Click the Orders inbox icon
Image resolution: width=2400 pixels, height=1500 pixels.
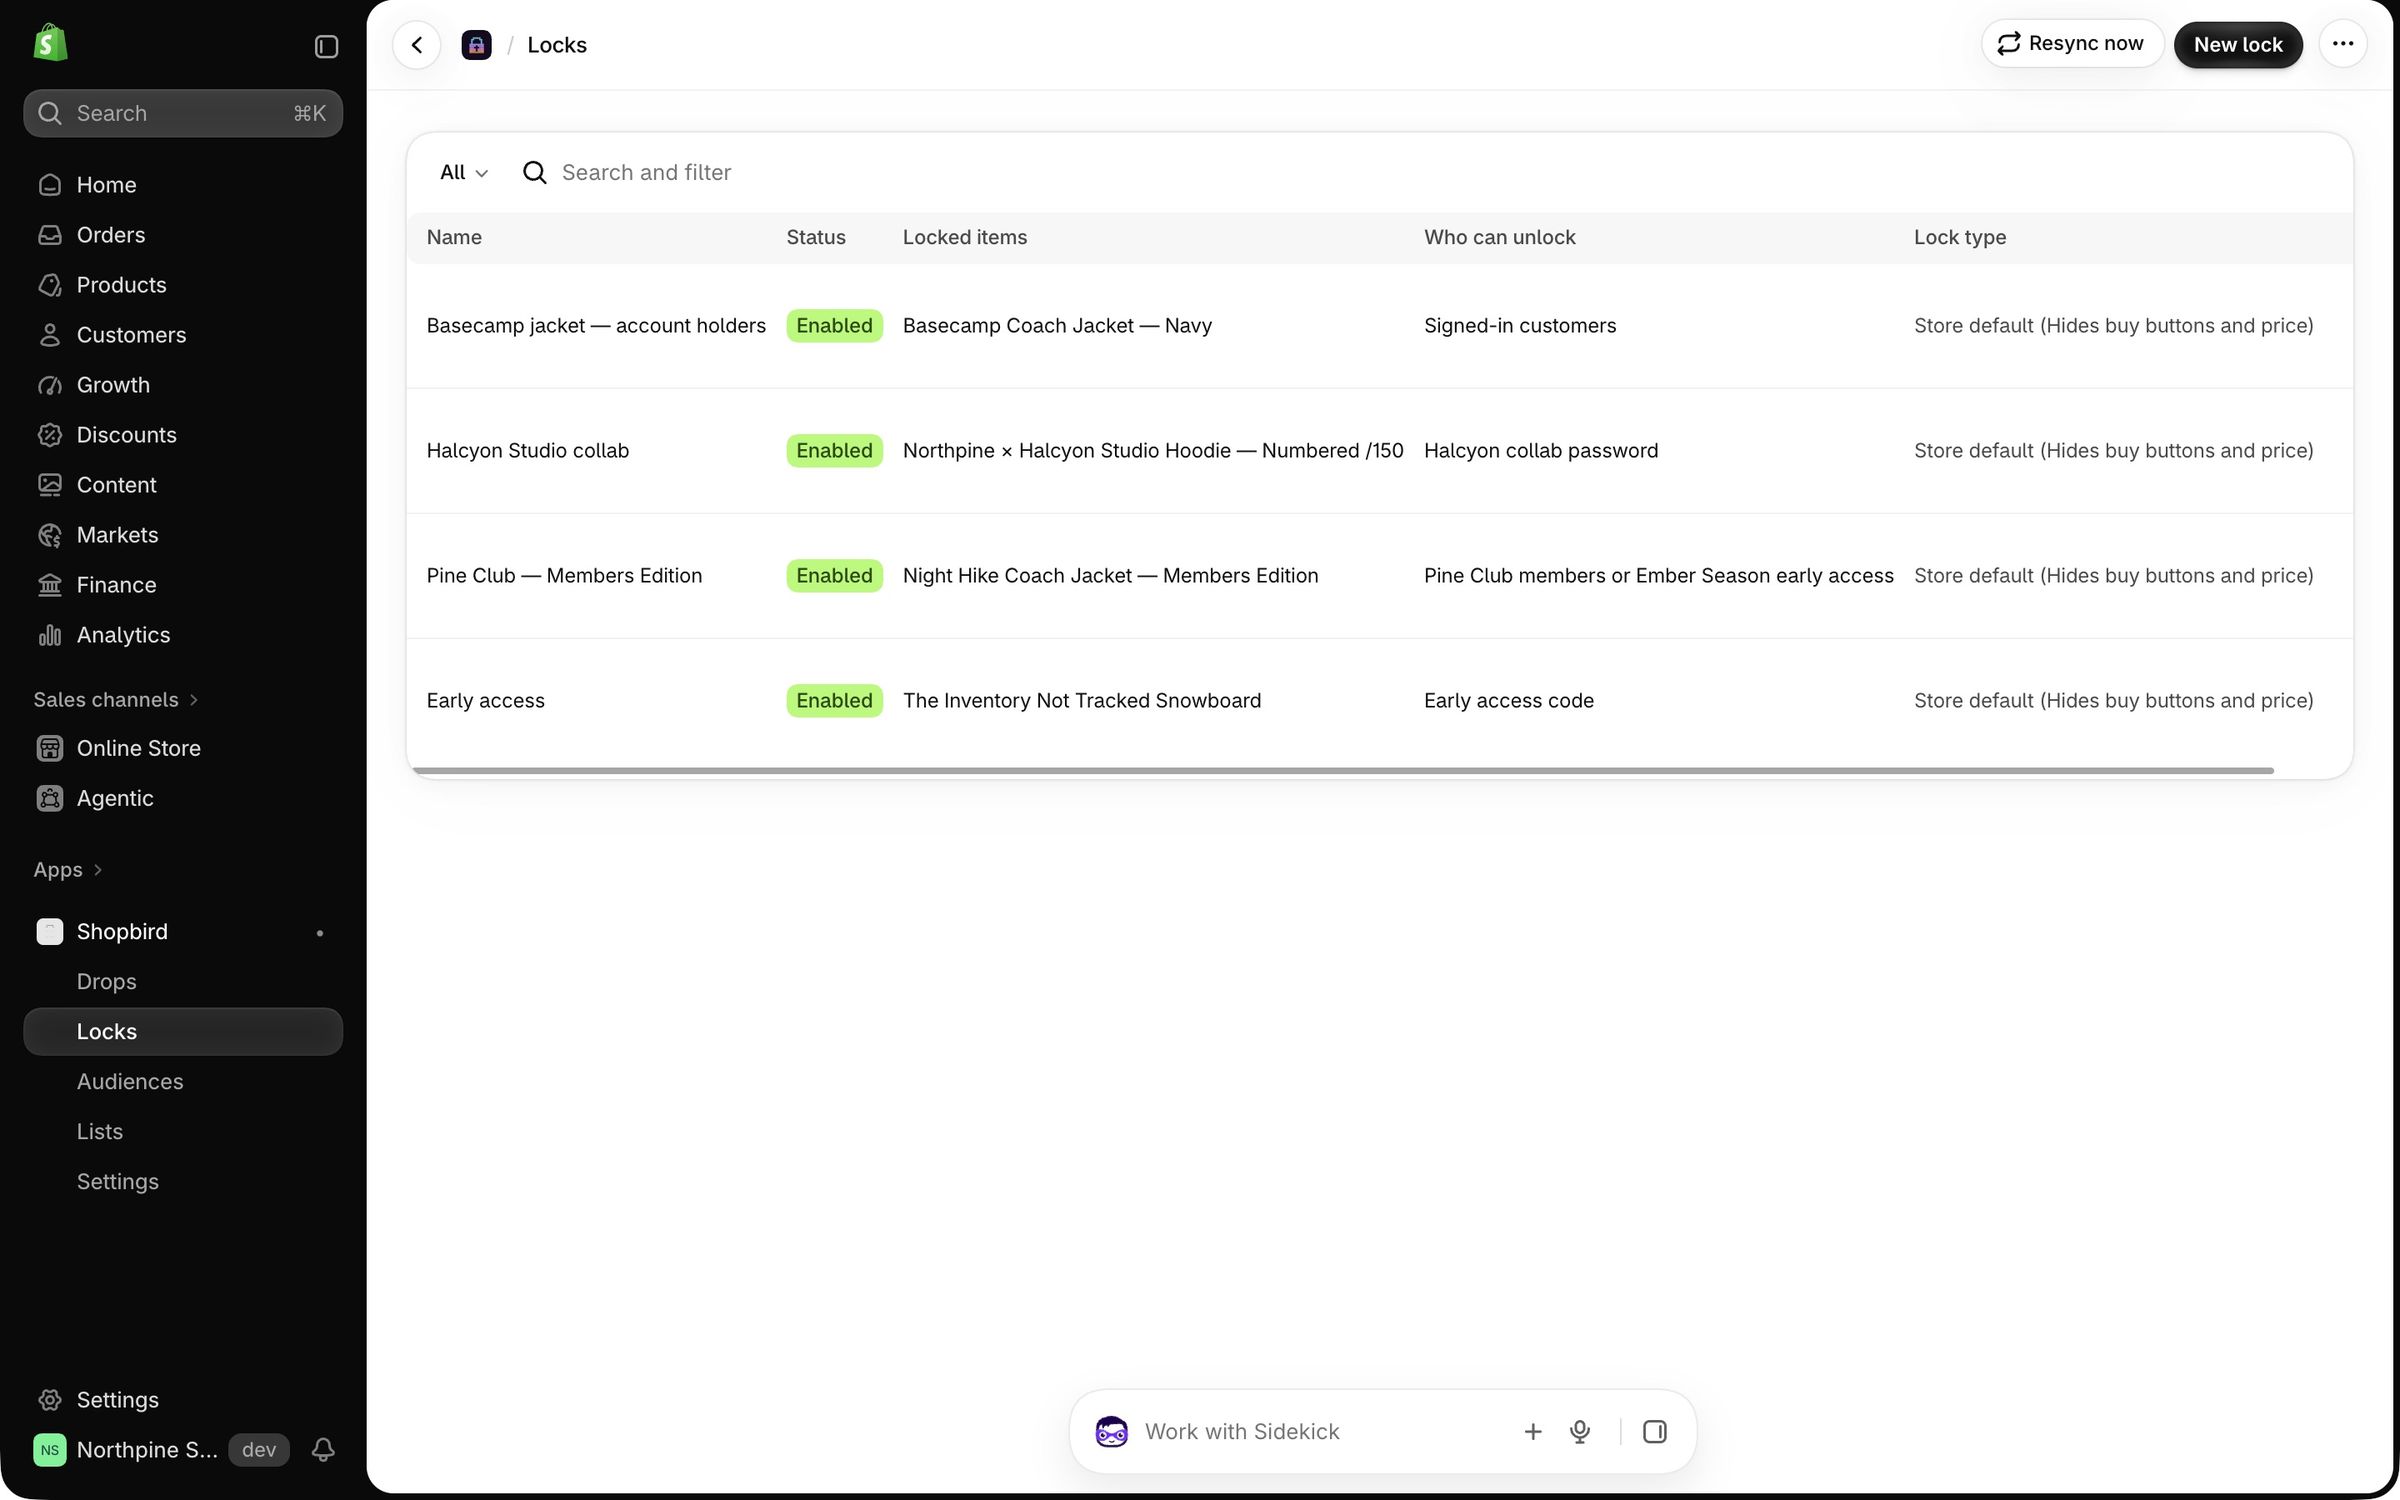click(50, 235)
